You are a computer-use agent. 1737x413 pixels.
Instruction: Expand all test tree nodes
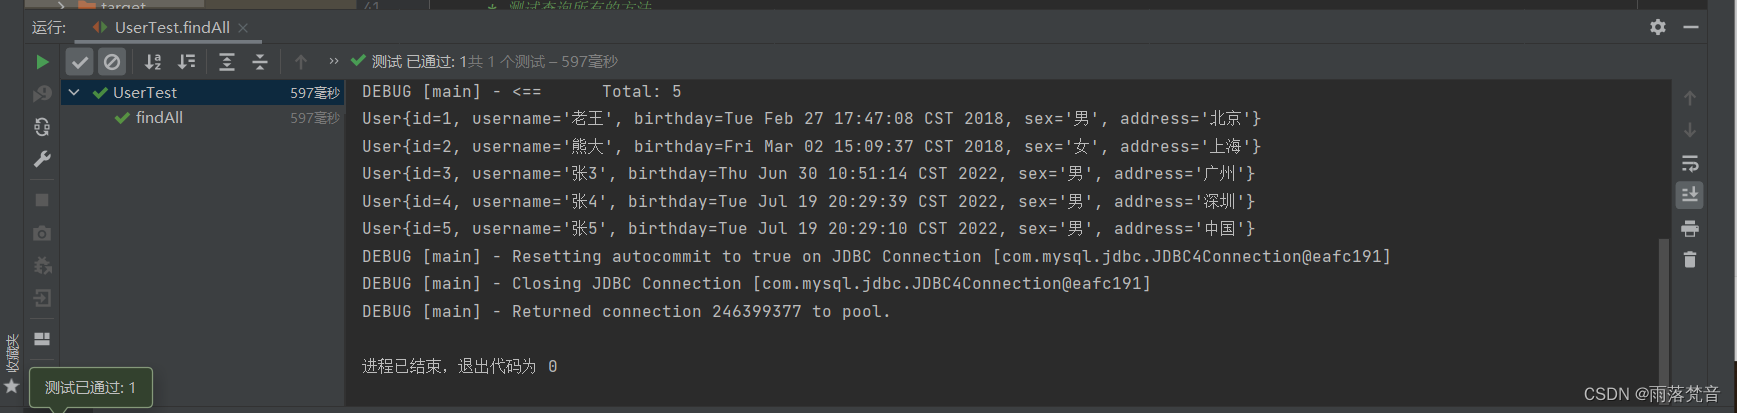pyautogui.click(x=227, y=62)
